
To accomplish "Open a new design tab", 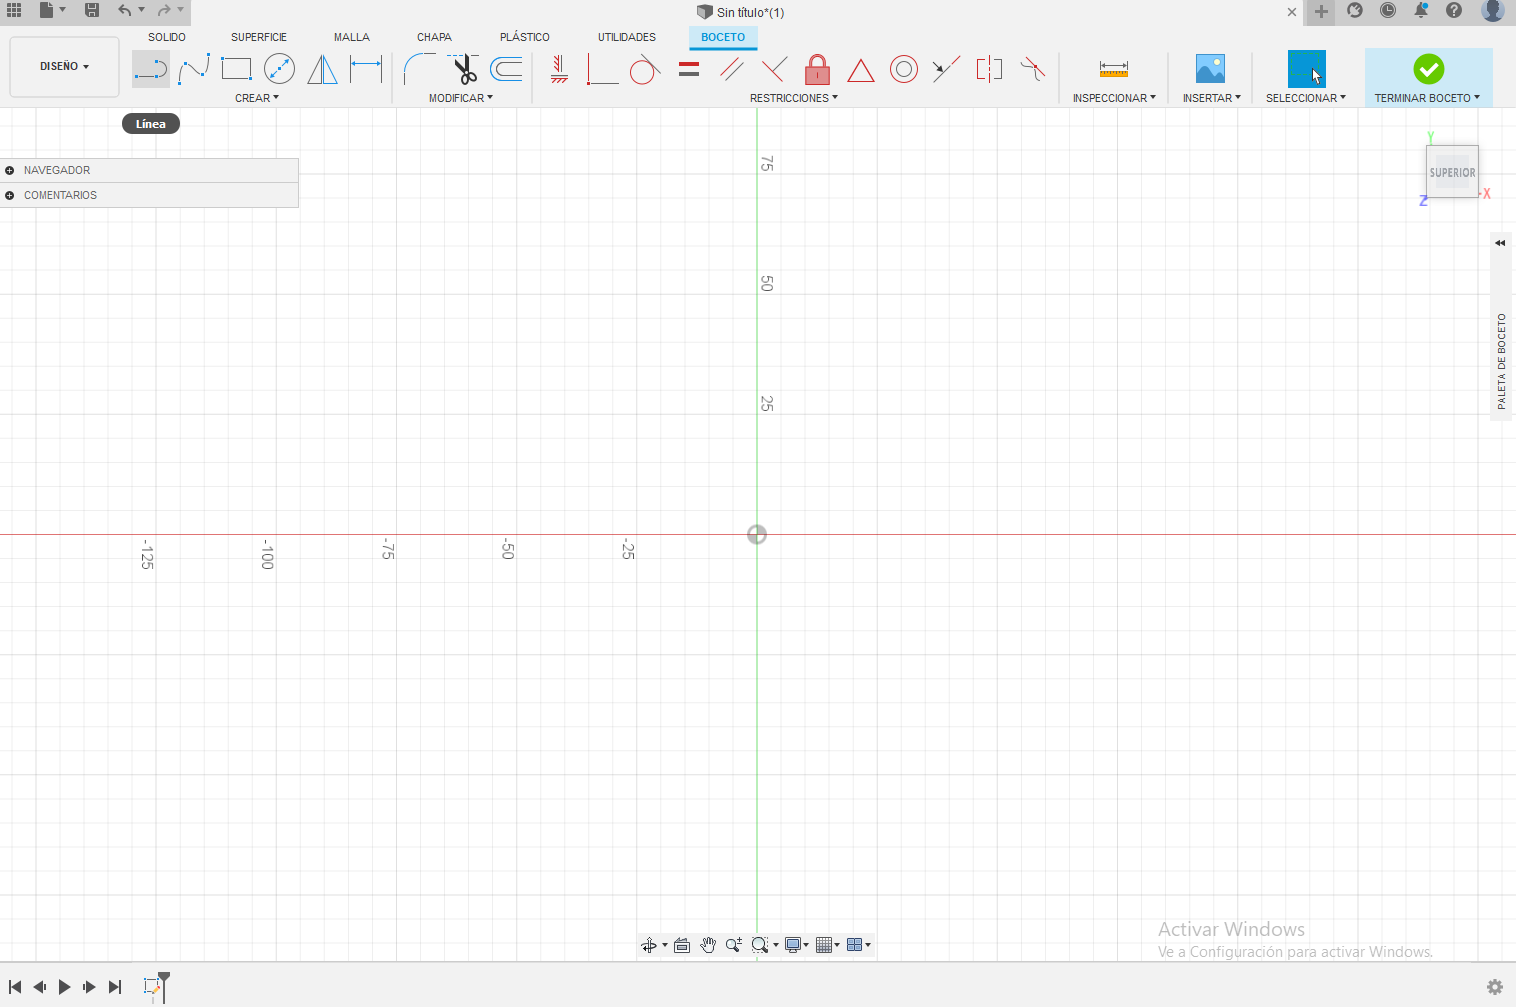I will click(1321, 11).
